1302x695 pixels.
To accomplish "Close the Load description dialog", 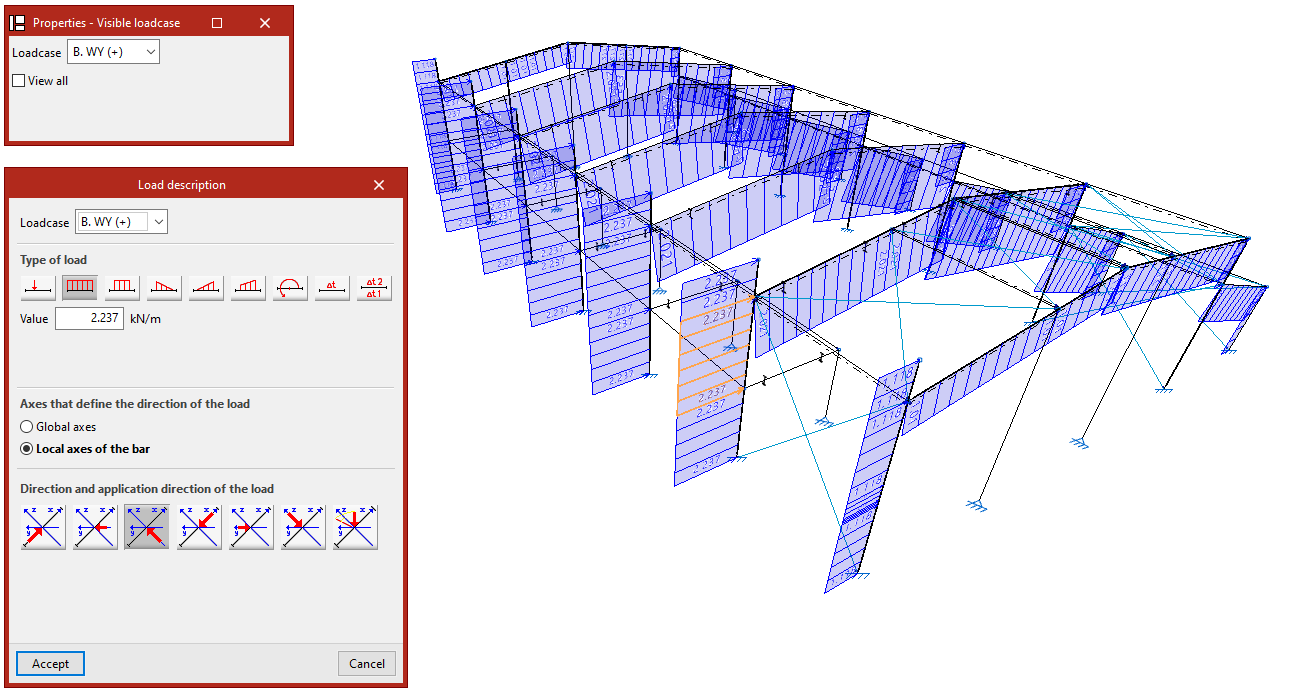I will point(379,185).
